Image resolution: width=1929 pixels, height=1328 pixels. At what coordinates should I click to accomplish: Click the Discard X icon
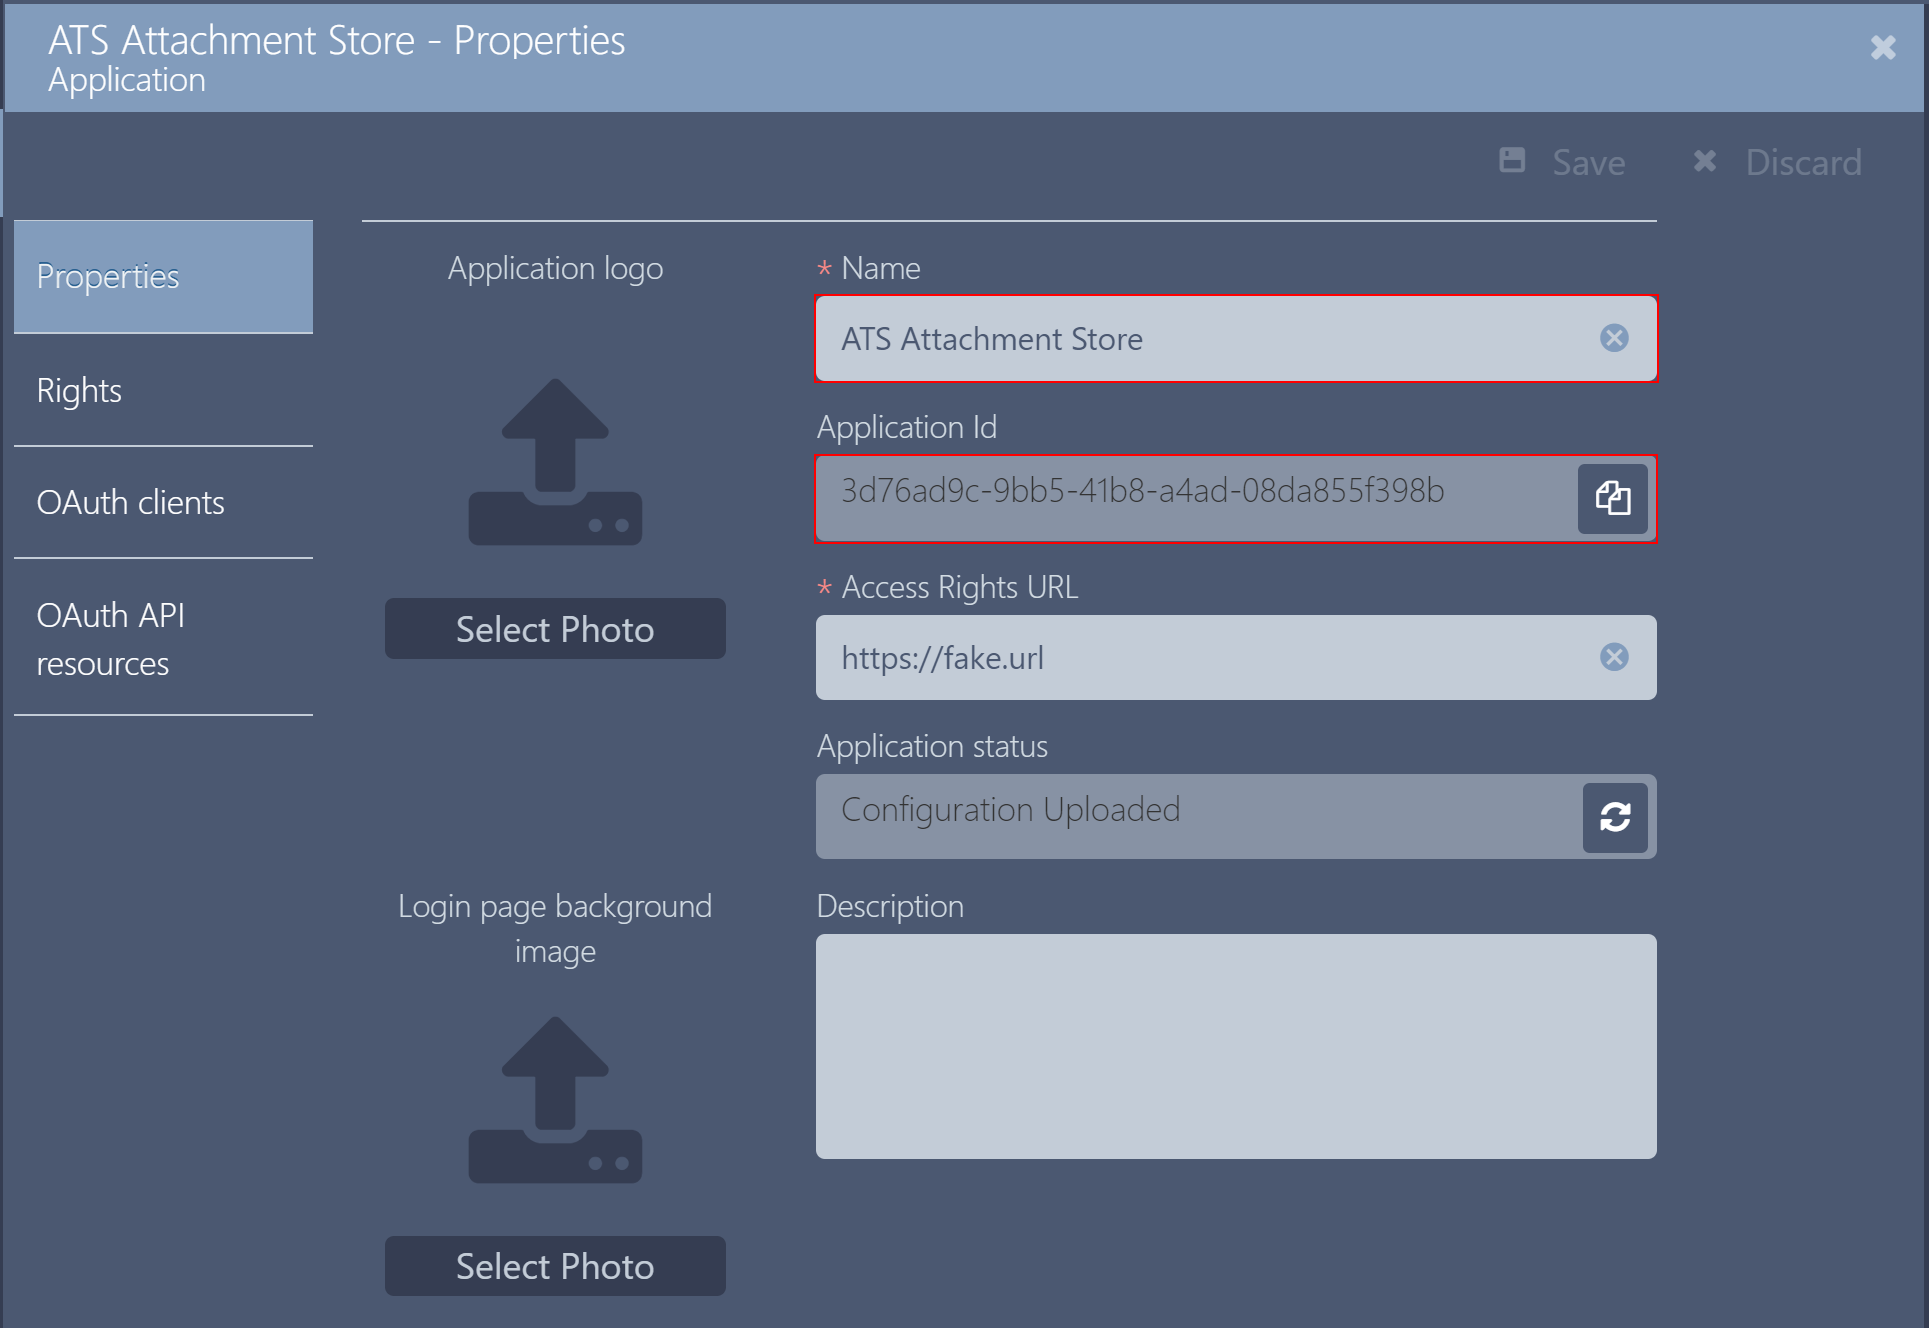1705,161
